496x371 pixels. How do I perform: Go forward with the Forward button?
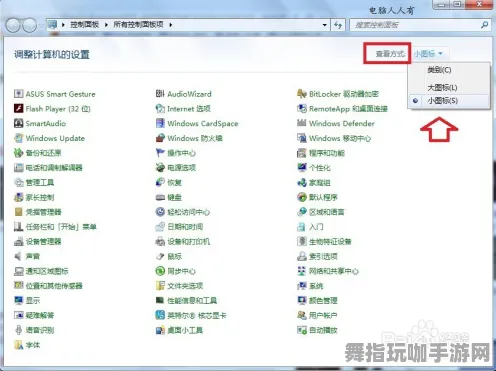pyautogui.click(x=30, y=25)
